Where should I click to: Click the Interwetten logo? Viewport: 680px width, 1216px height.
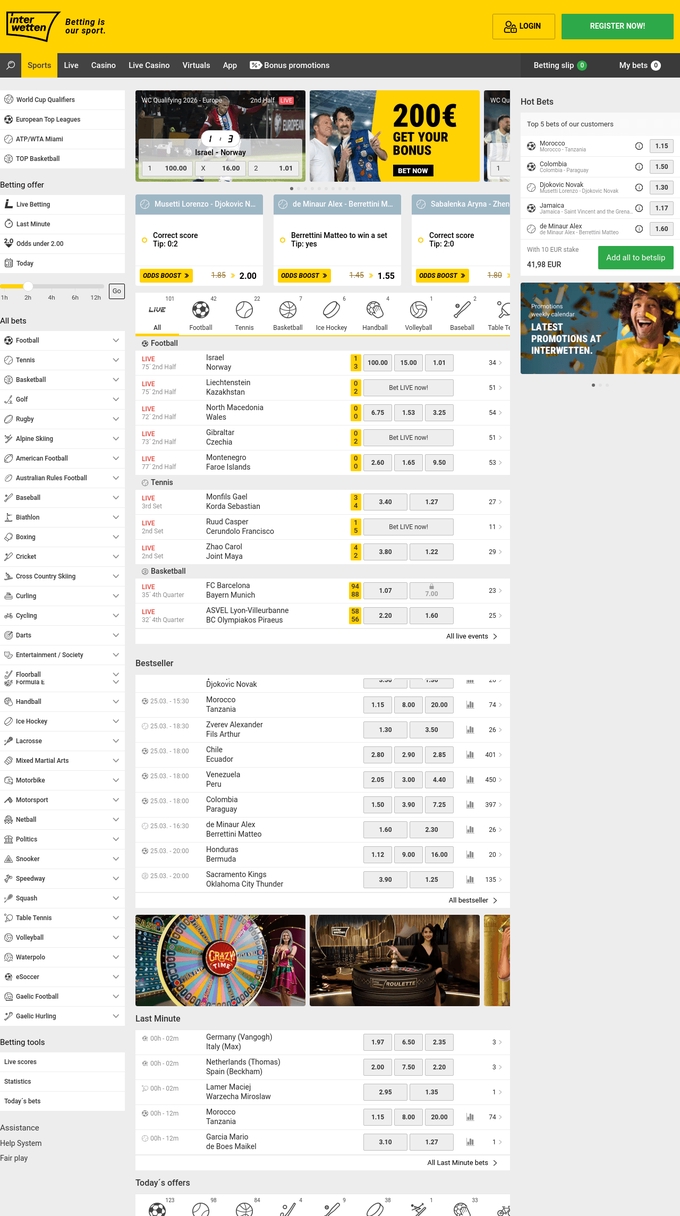33,26
